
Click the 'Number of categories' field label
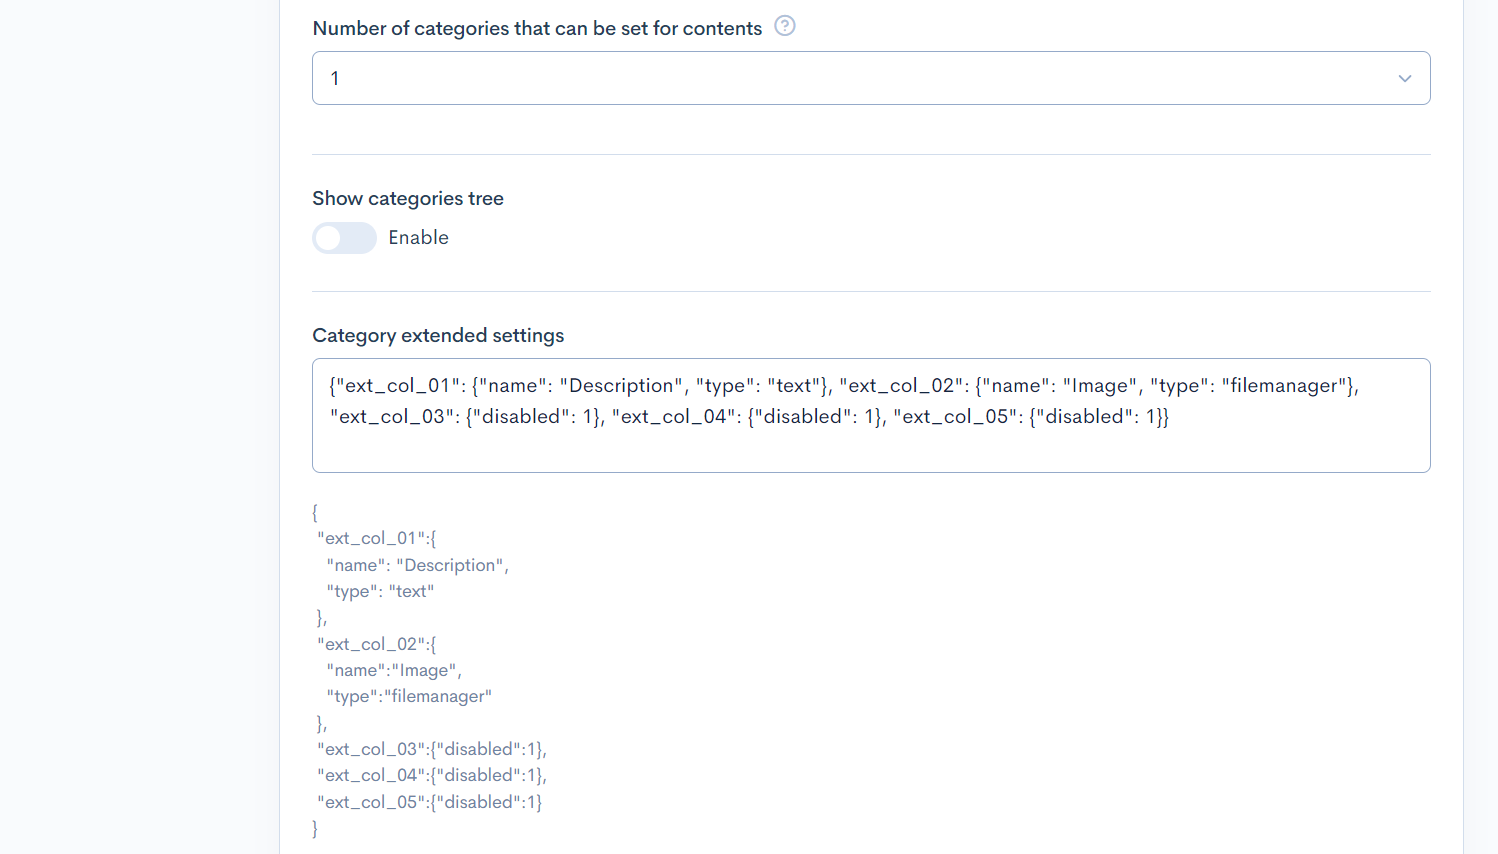click(537, 29)
